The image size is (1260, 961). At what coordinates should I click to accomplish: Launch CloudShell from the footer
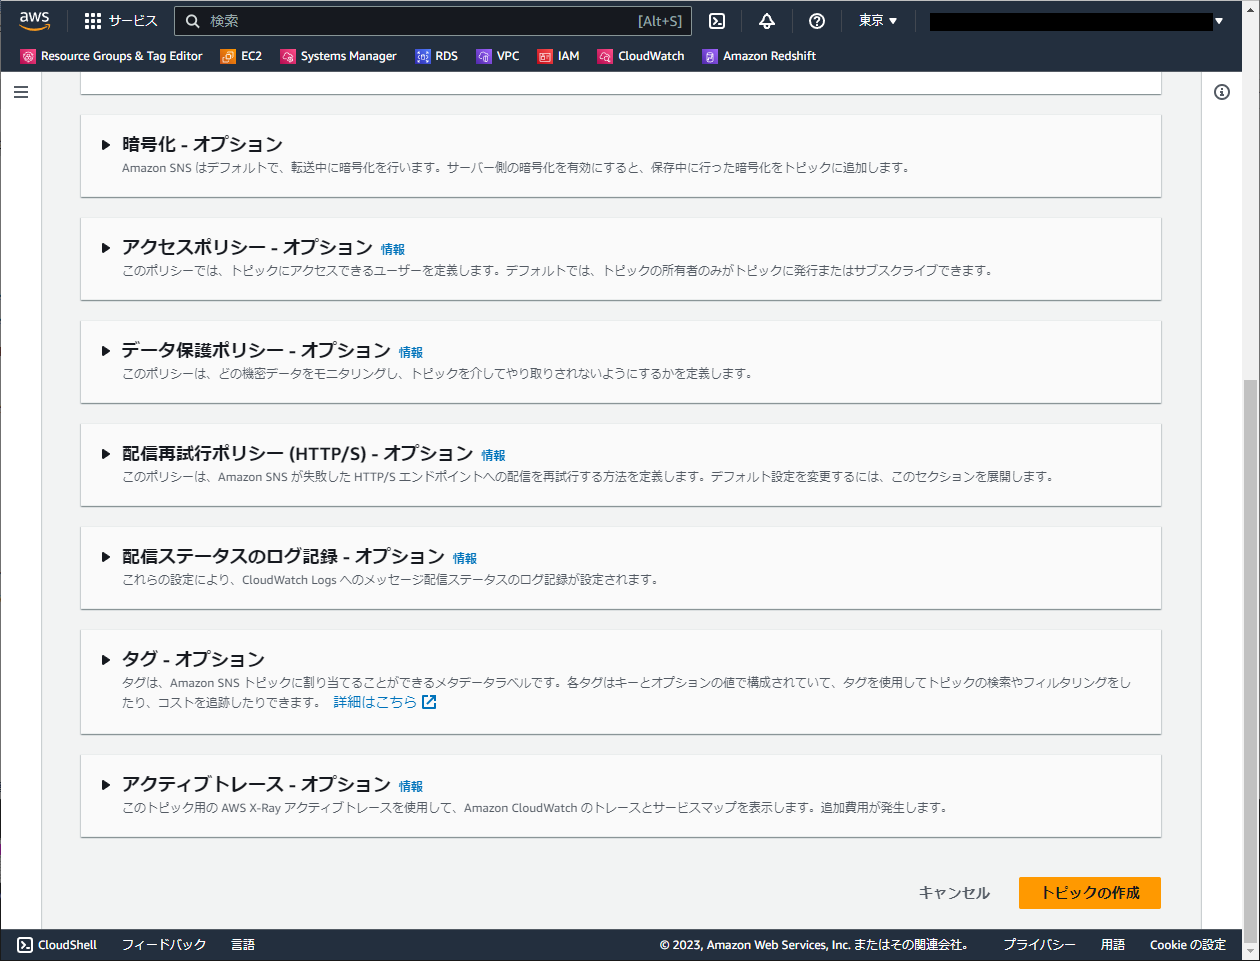[x=57, y=944]
